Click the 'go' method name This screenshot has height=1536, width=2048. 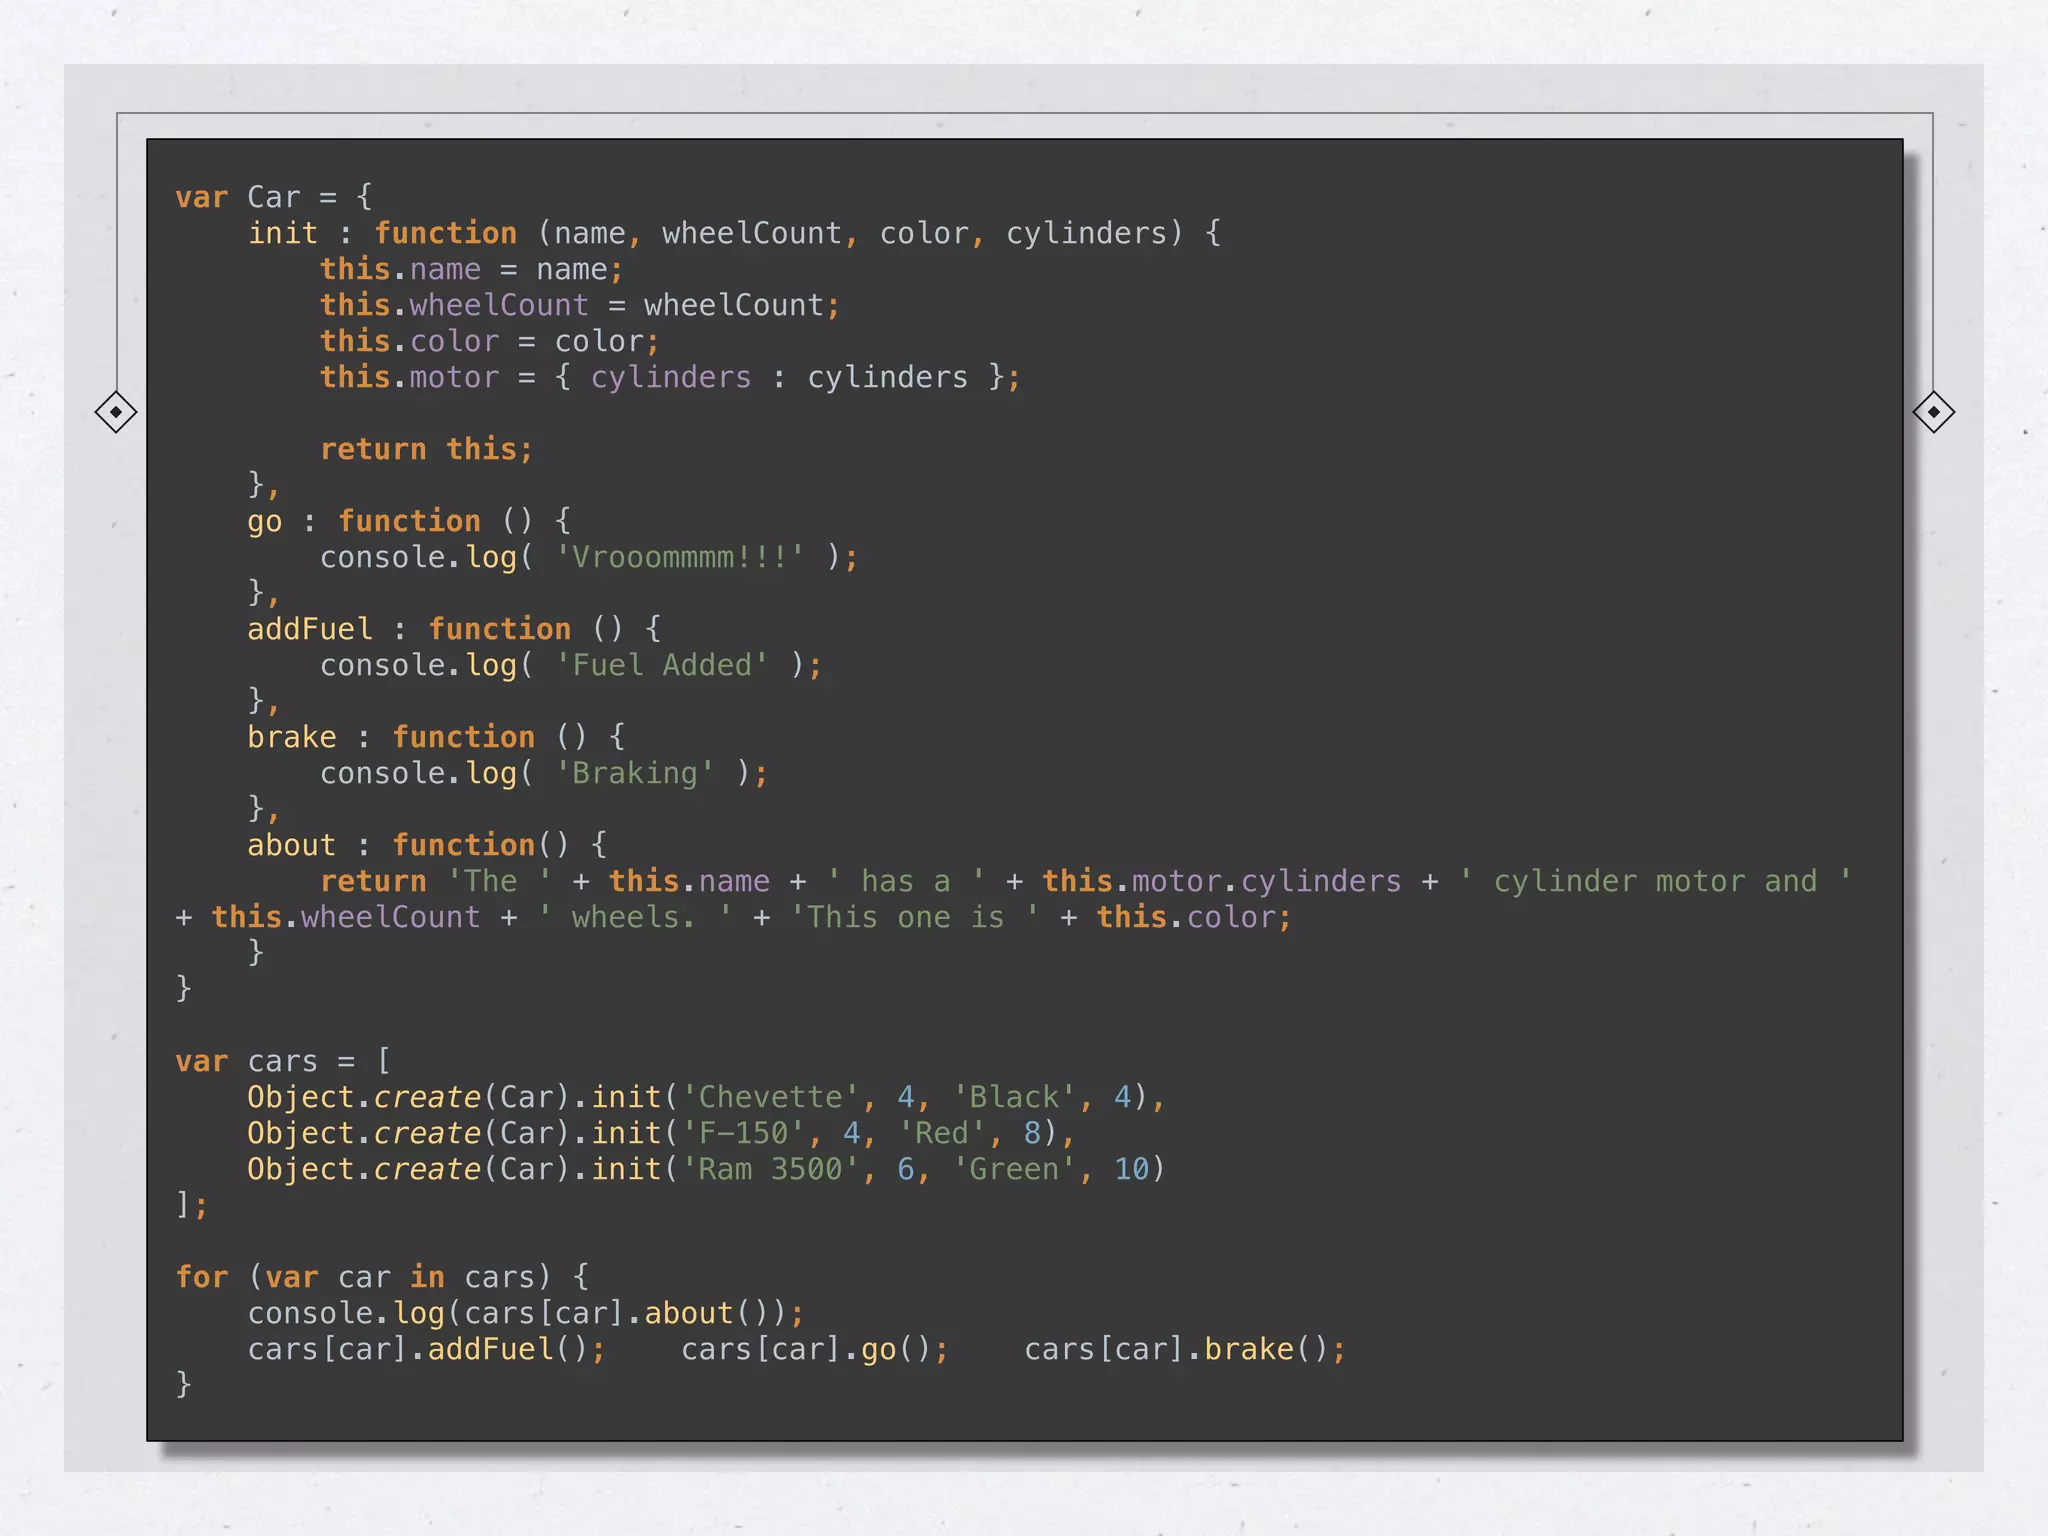[265, 521]
